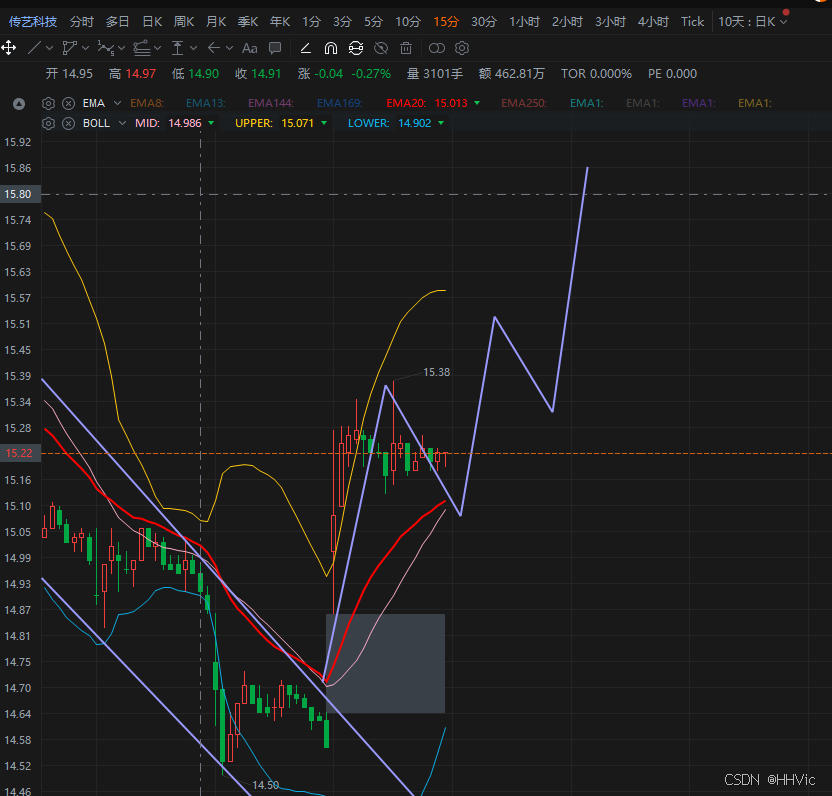This screenshot has width=832, height=796.
Task: Switch to 日K chart tab
Action: 152,22
